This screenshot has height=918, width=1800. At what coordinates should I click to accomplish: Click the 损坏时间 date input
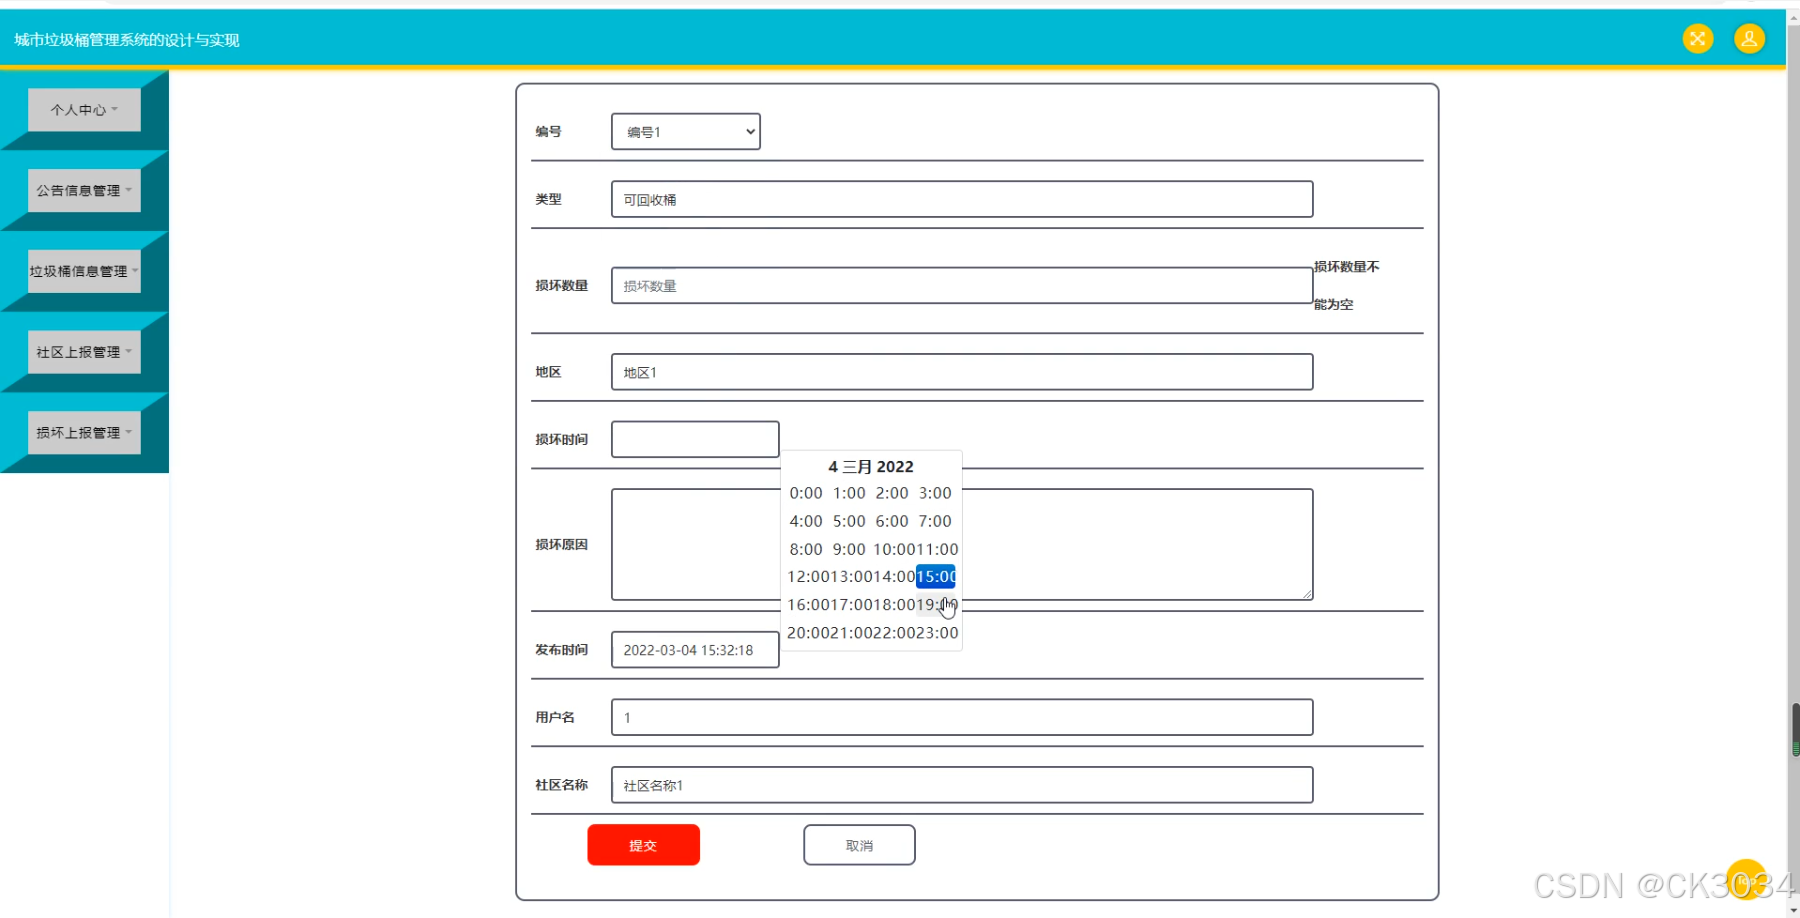click(x=695, y=439)
